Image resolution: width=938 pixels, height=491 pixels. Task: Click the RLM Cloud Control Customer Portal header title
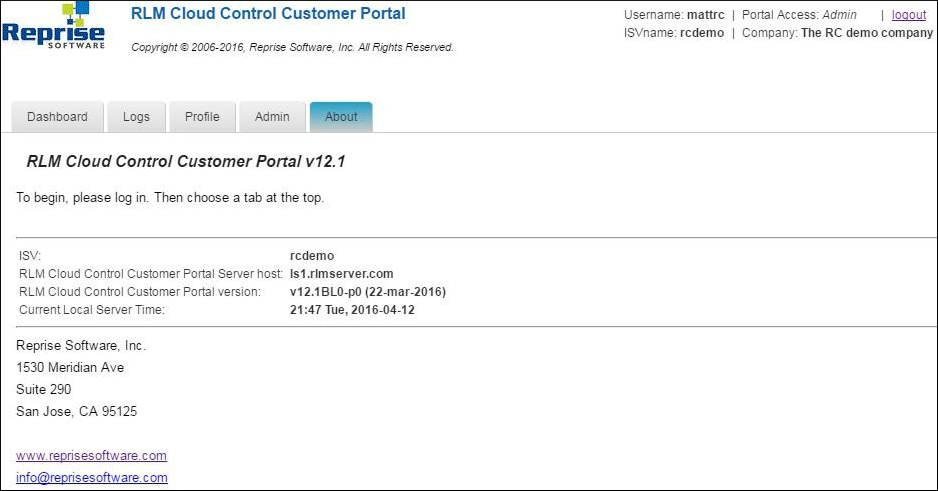click(x=268, y=14)
